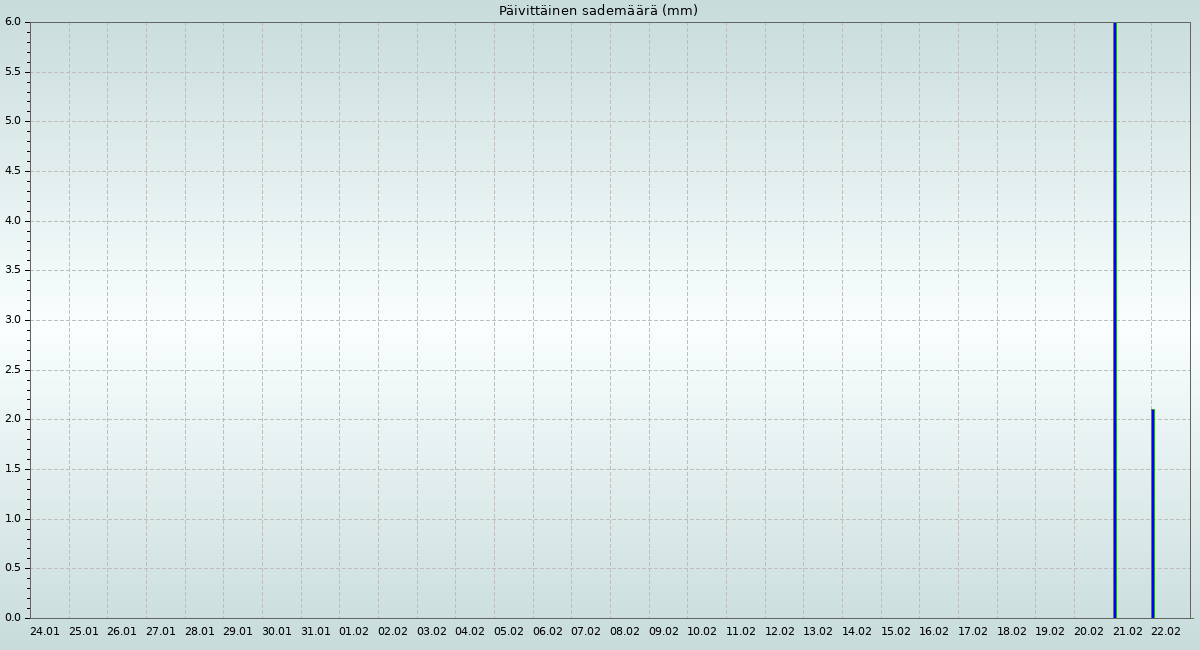This screenshot has height=650, width=1200.
Task: Click the 0.0 origin label on the y-axis
Action: coord(13,617)
